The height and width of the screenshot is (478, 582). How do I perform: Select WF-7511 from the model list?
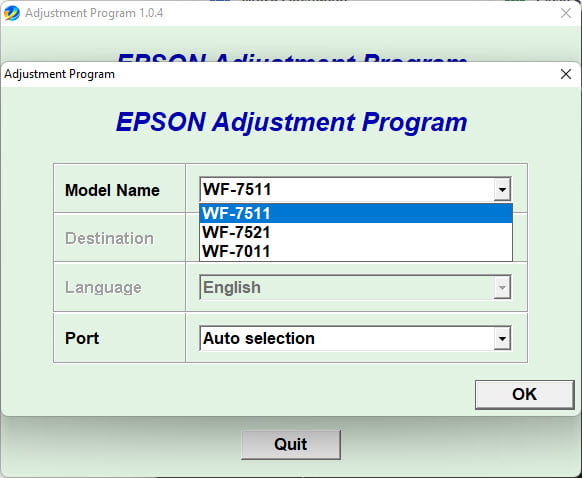pyautogui.click(x=356, y=213)
